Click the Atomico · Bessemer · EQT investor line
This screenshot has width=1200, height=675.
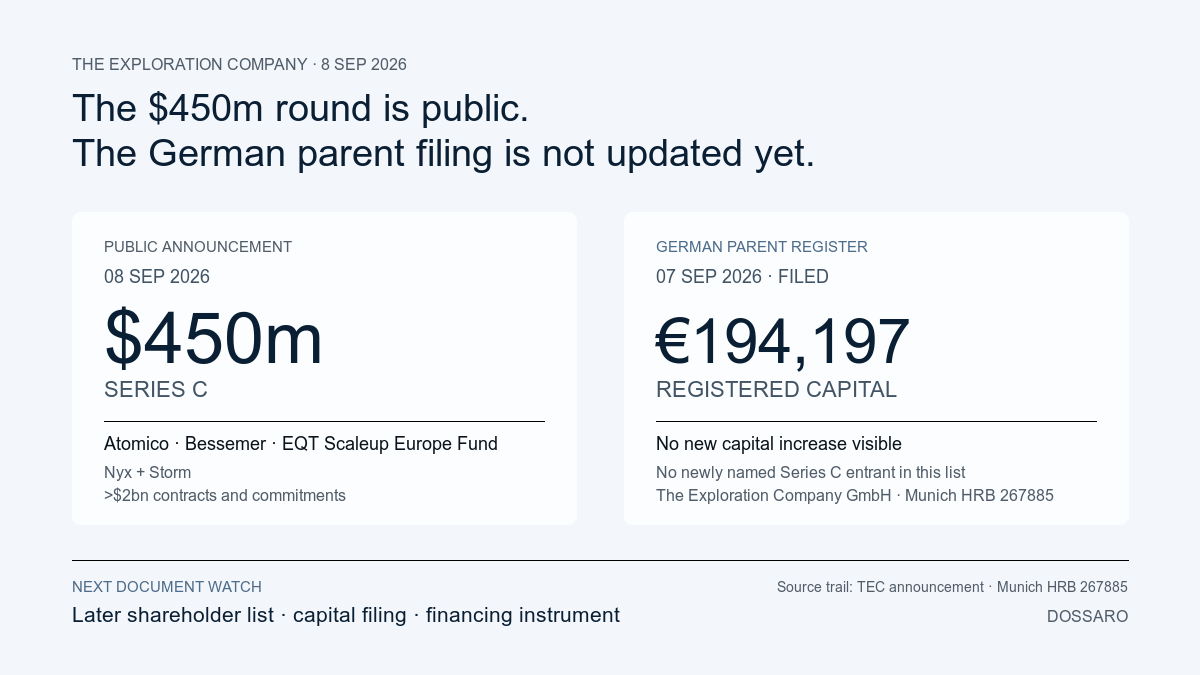(x=301, y=444)
